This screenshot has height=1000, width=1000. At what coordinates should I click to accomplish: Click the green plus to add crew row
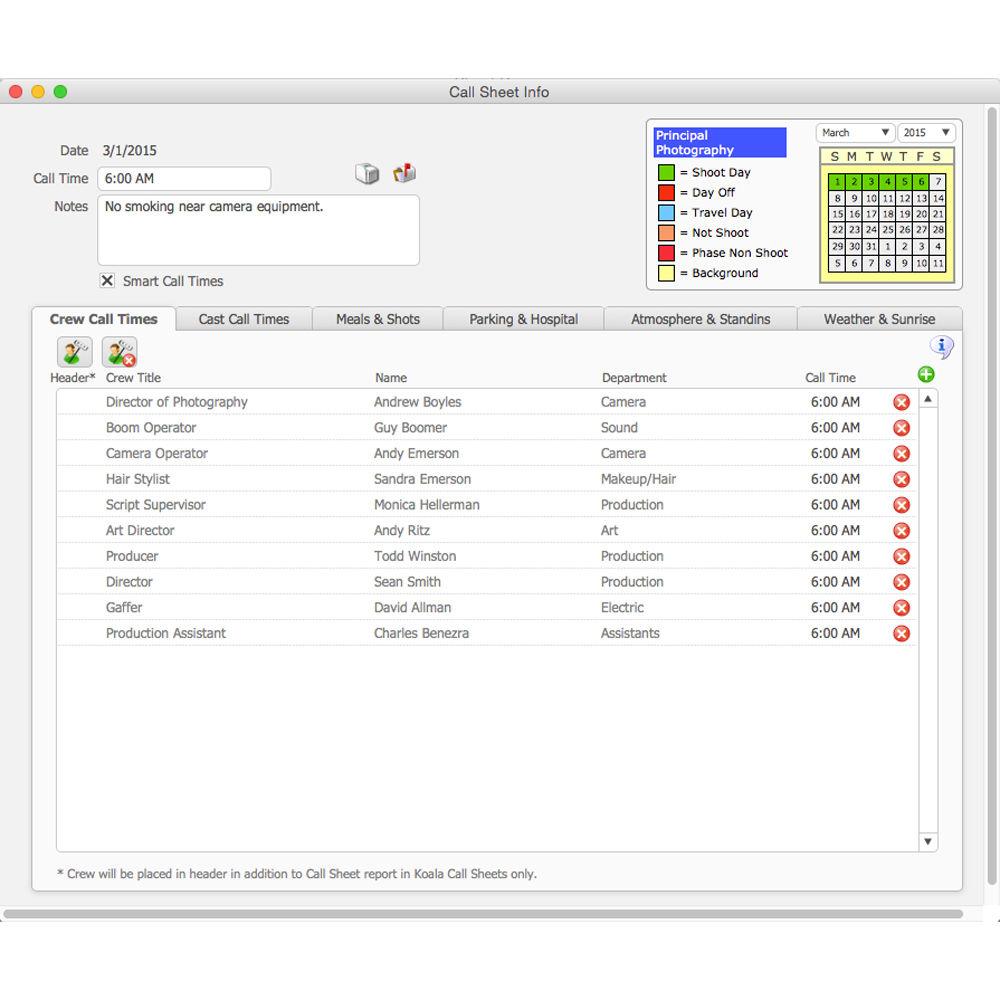click(926, 374)
